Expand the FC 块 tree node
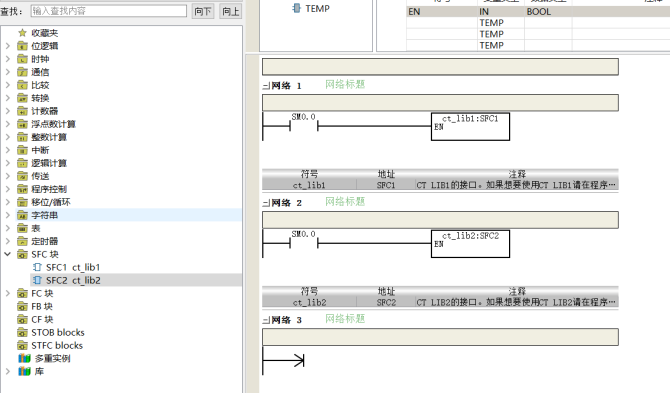The width and height of the screenshot is (671, 394). [x=8, y=293]
